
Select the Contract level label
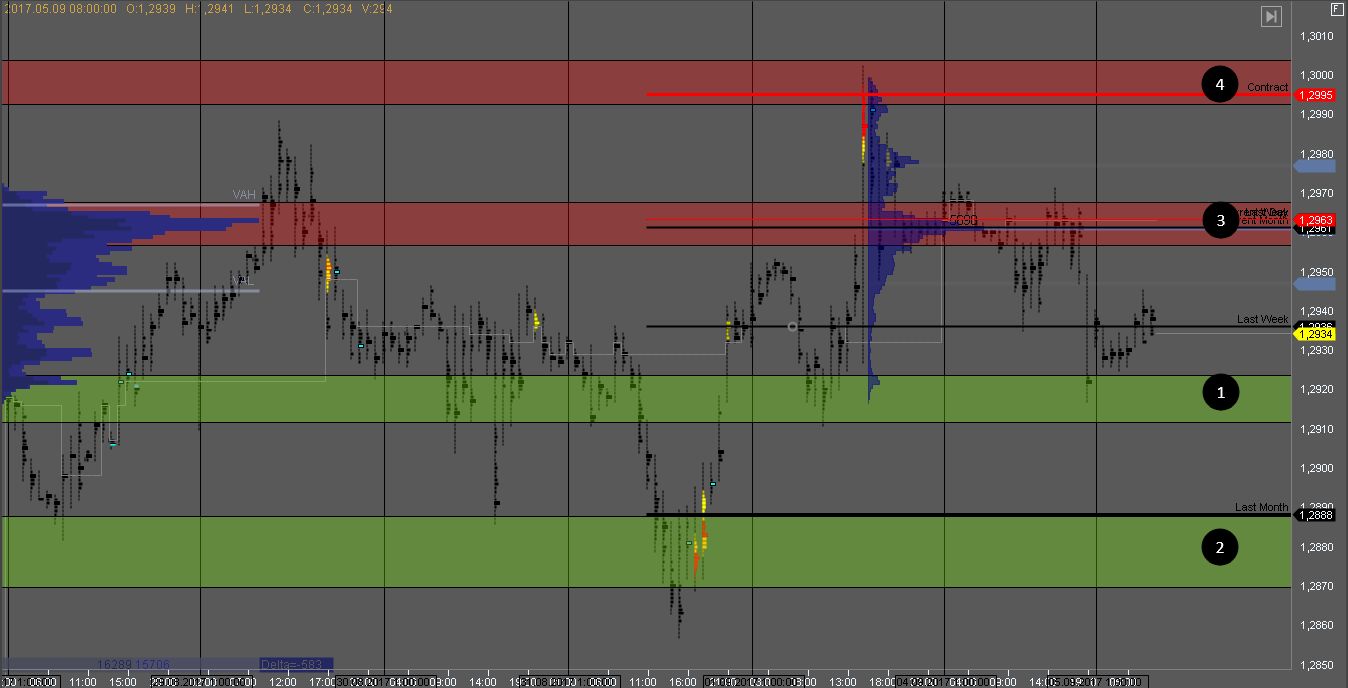[x=1267, y=87]
